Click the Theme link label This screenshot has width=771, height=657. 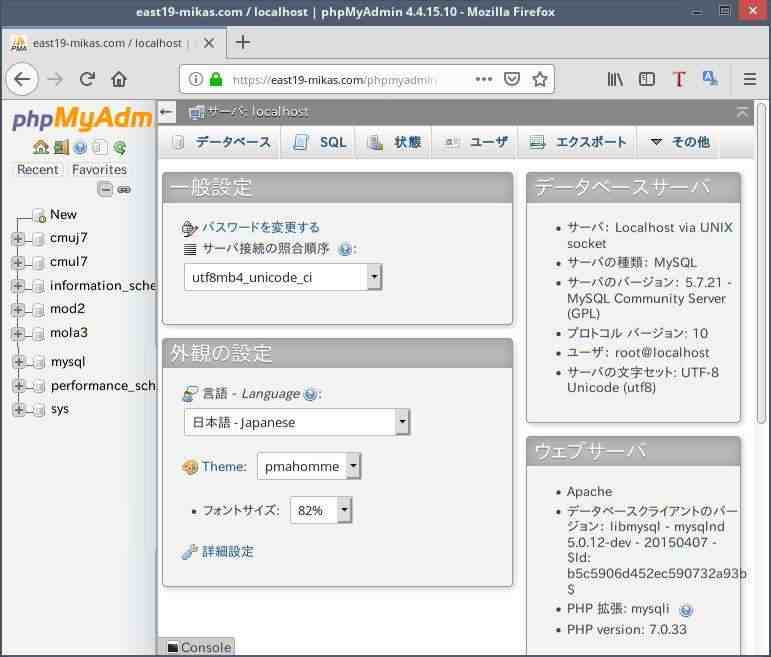224,466
